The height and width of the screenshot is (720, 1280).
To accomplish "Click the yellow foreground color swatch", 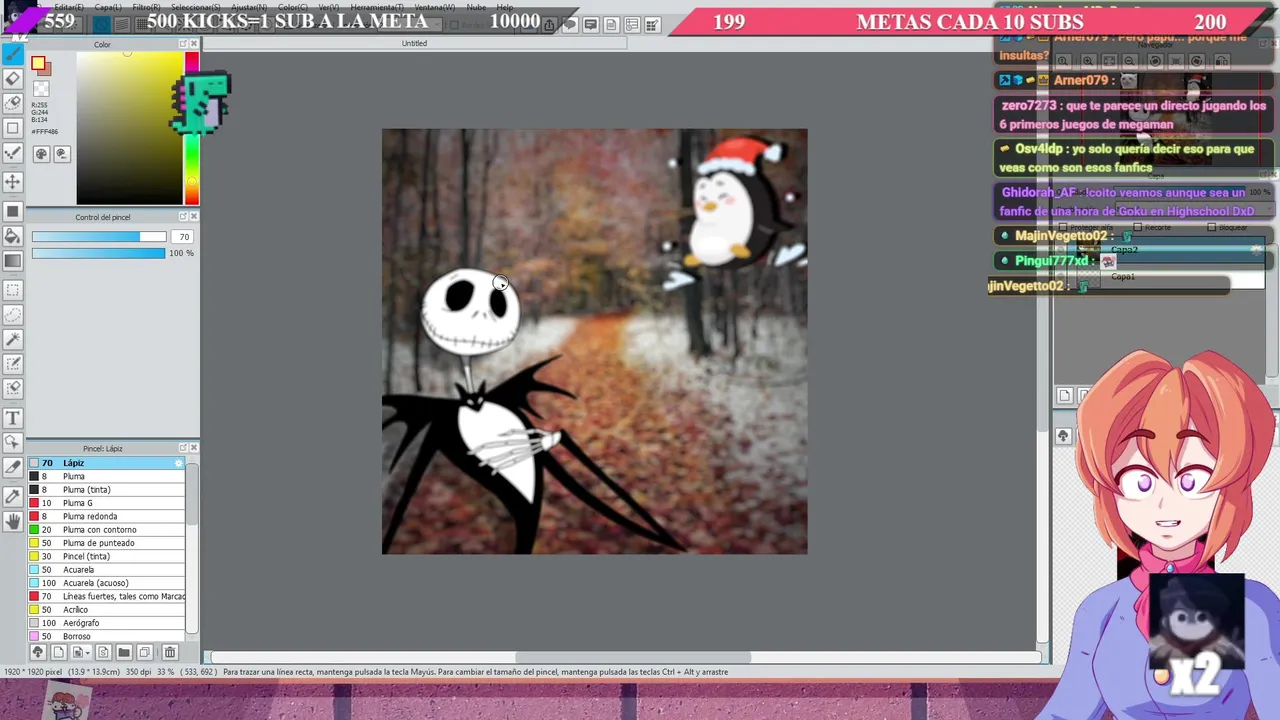I will click(38, 65).
